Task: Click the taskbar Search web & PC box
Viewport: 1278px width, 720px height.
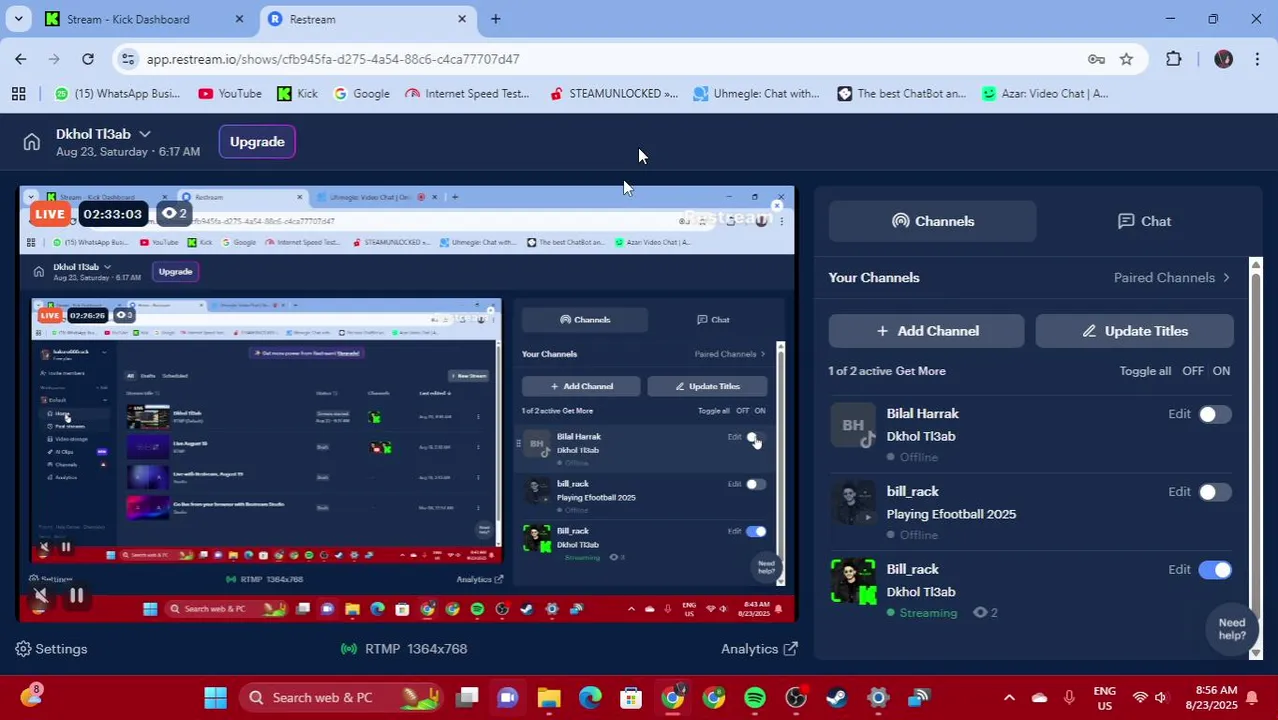Action: (340, 697)
